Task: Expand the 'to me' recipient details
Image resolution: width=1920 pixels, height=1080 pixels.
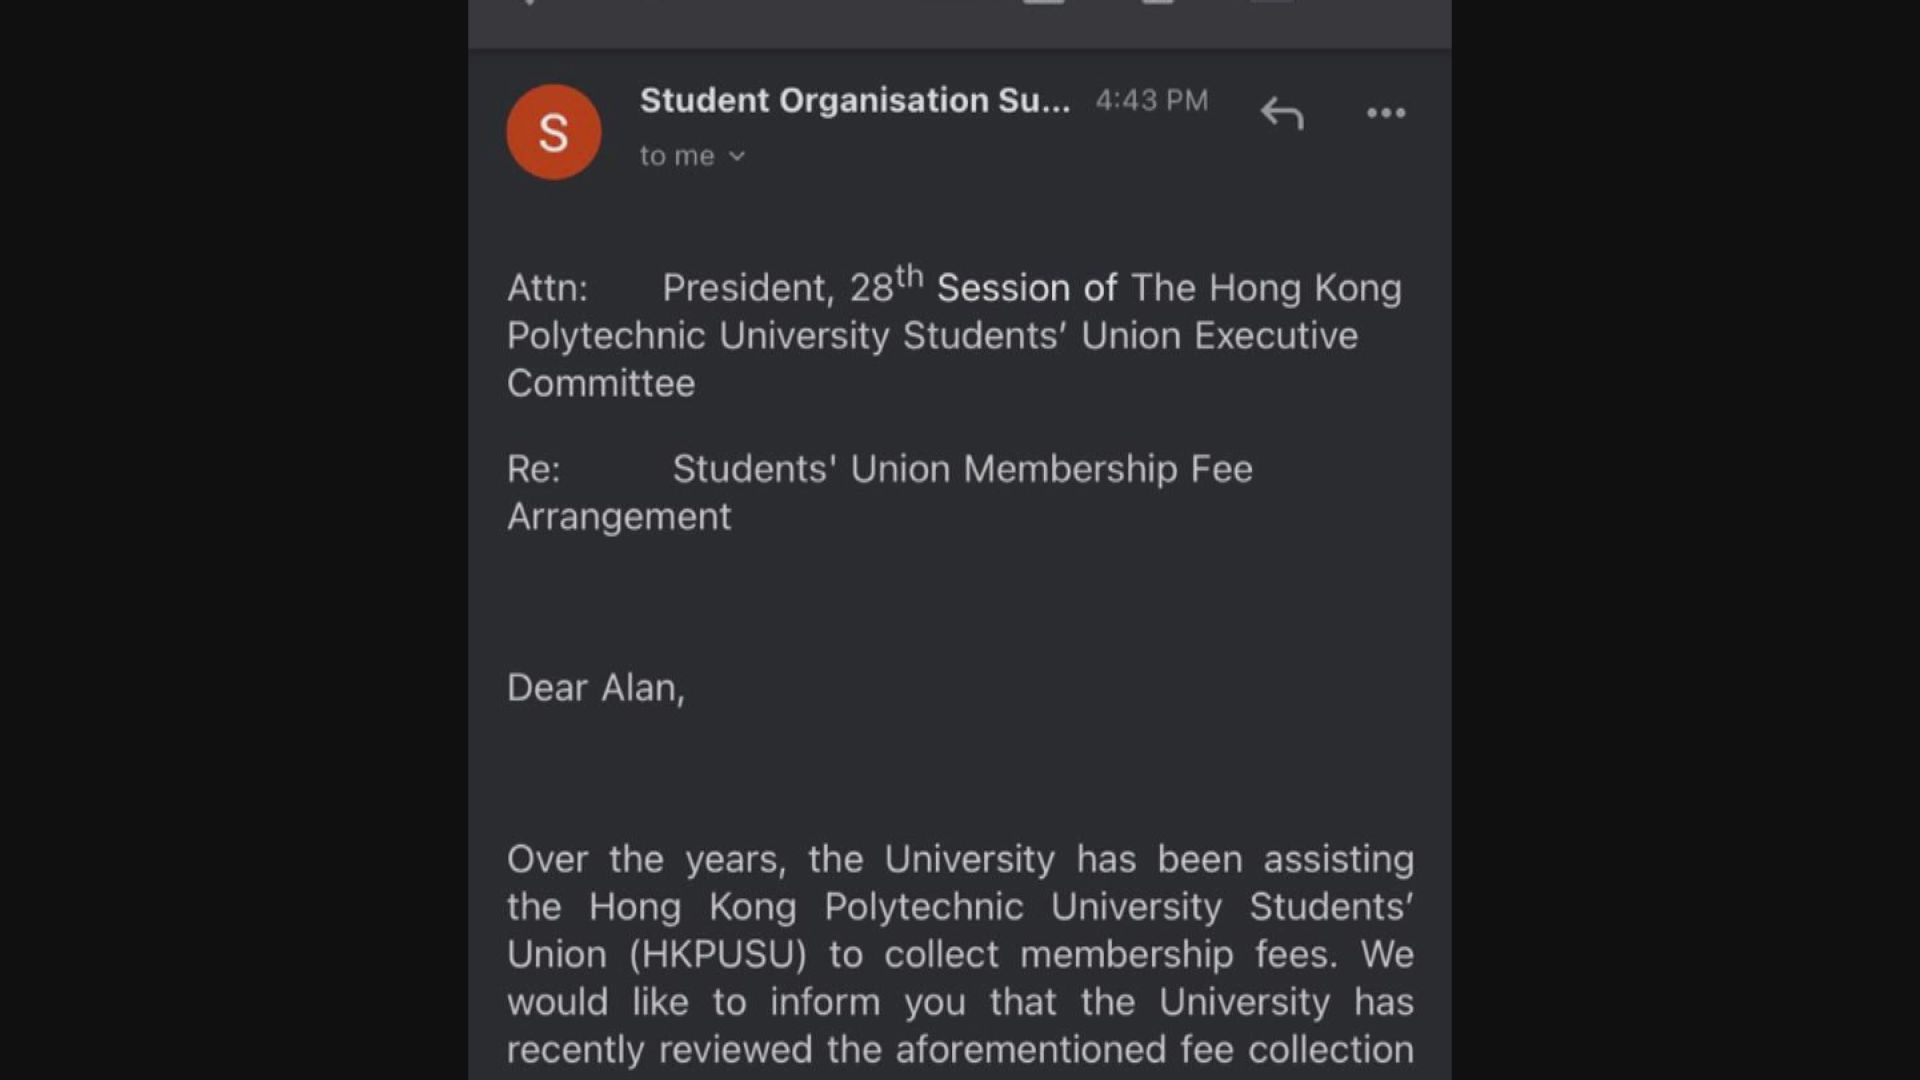Action: (x=676, y=155)
